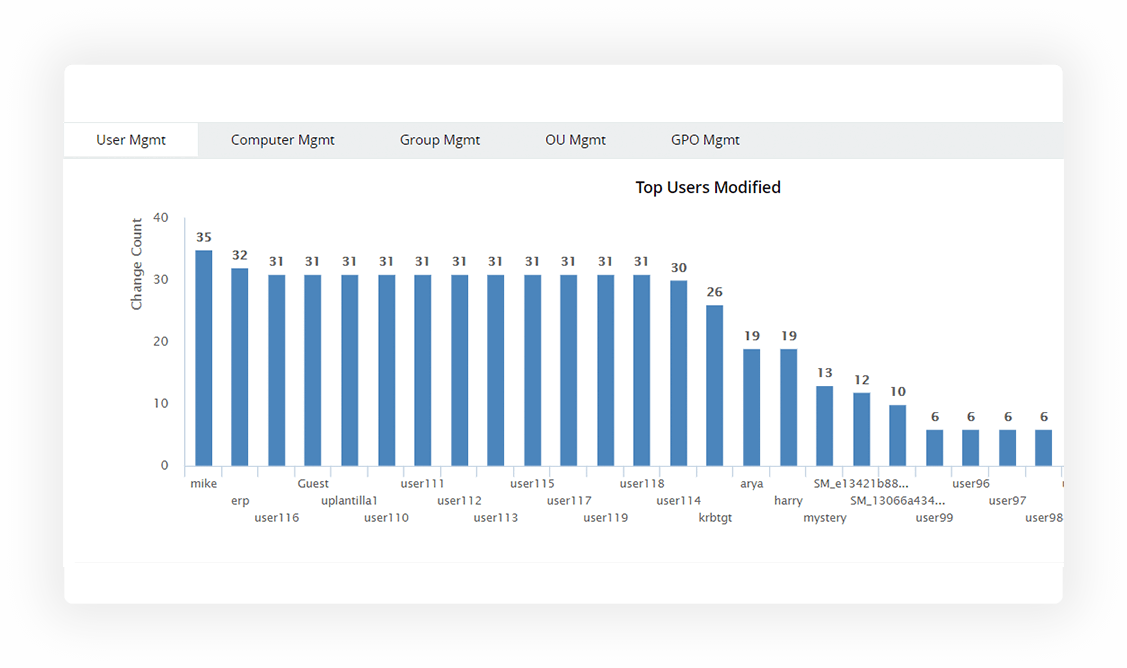View the GPO Mgmt tab

[x=705, y=140]
